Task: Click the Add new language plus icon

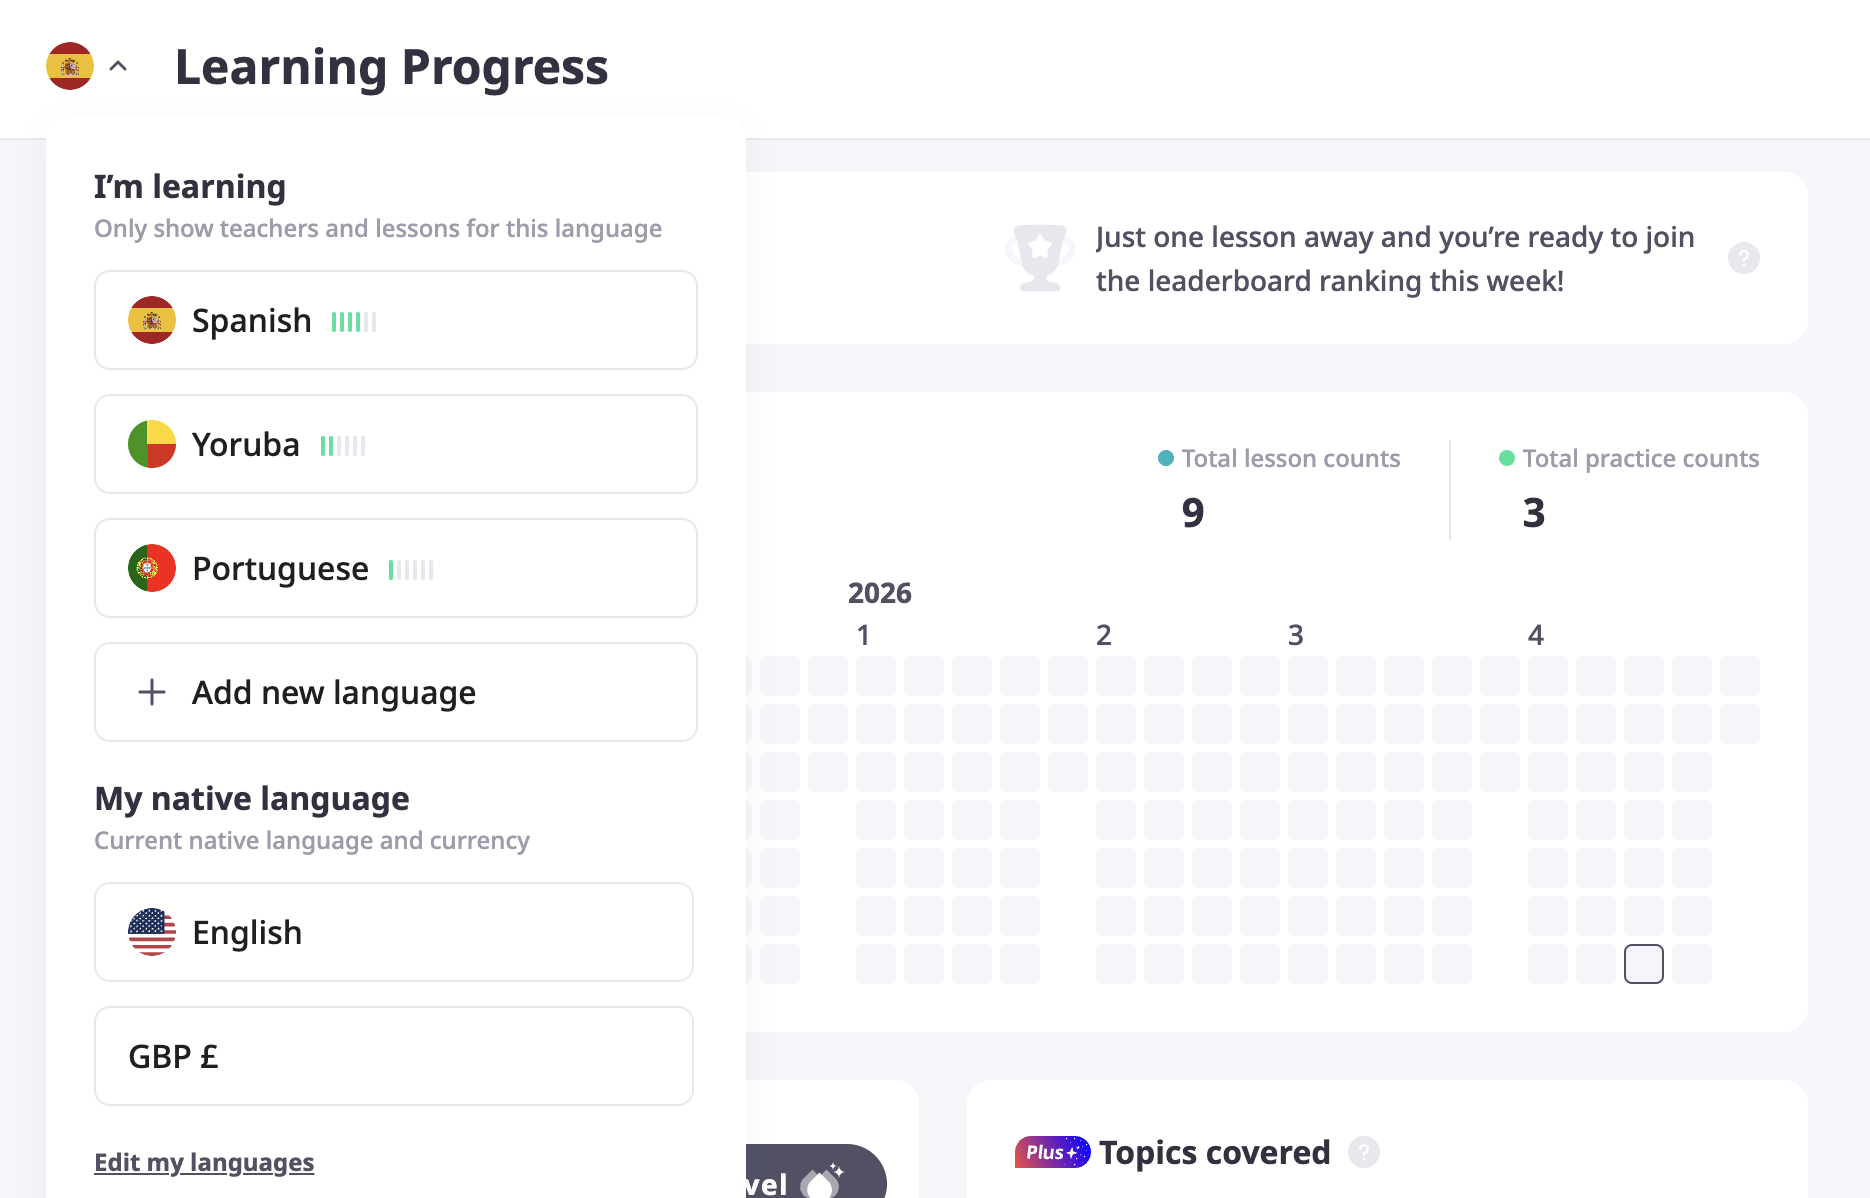Action: pyautogui.click(x=152, y=692)
